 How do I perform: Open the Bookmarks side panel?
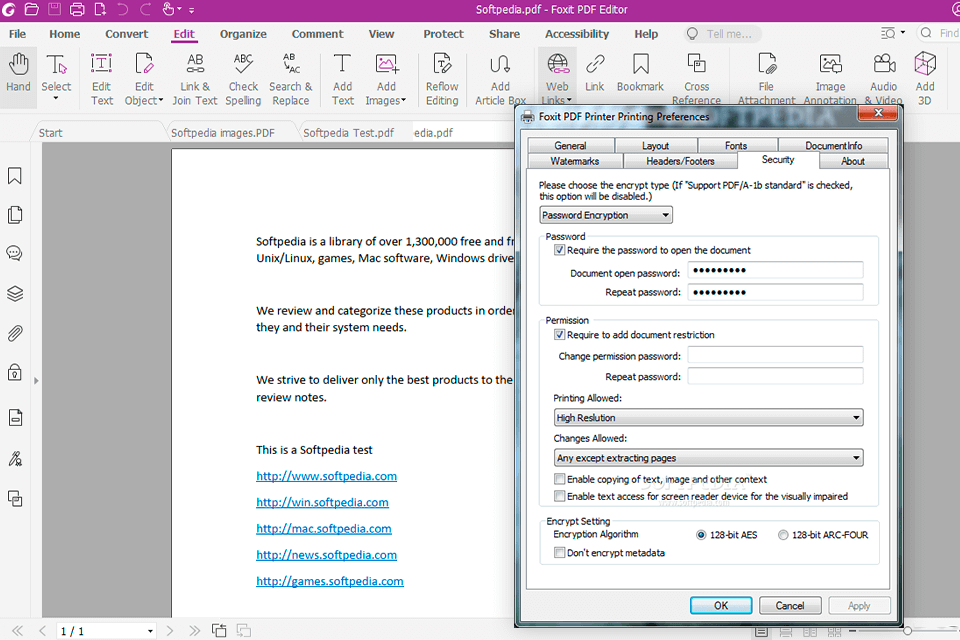(x=15, y=176)
